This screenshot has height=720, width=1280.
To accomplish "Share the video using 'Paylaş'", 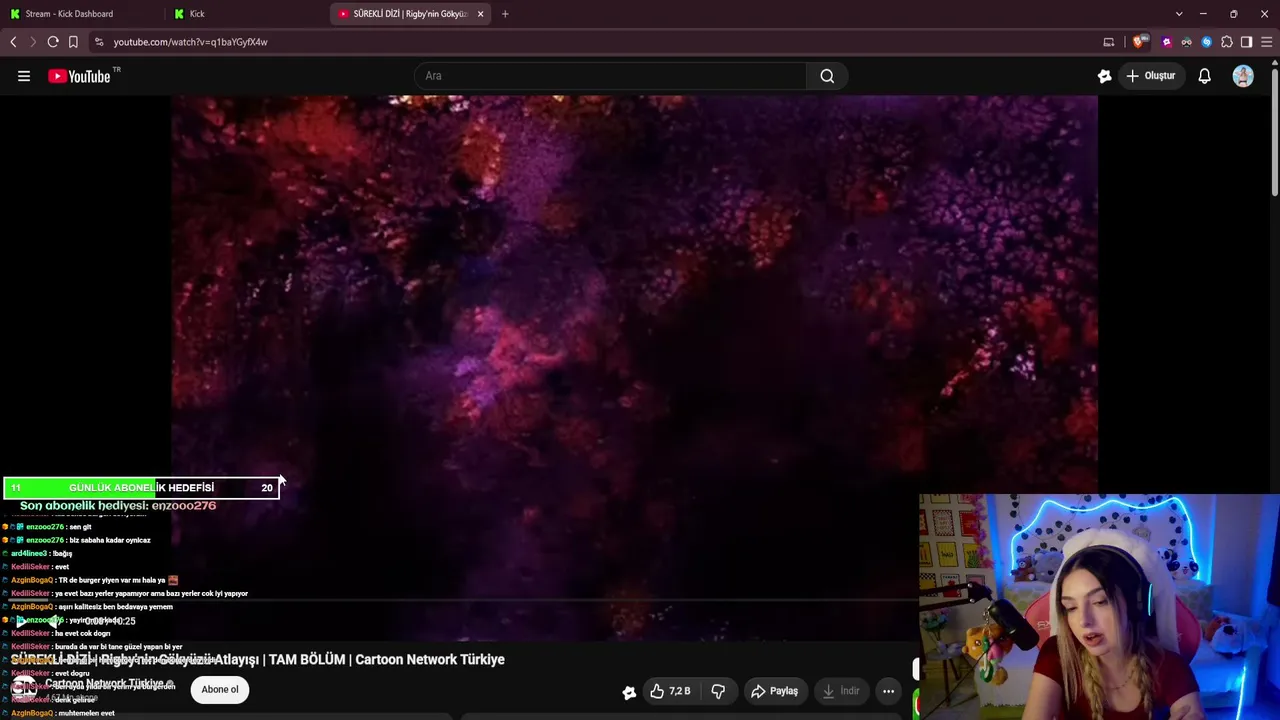I will (x=775, y=691).
